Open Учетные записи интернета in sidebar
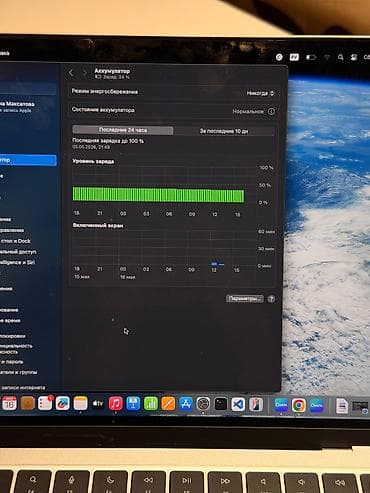The image size is (370, 493). point(23,388)
